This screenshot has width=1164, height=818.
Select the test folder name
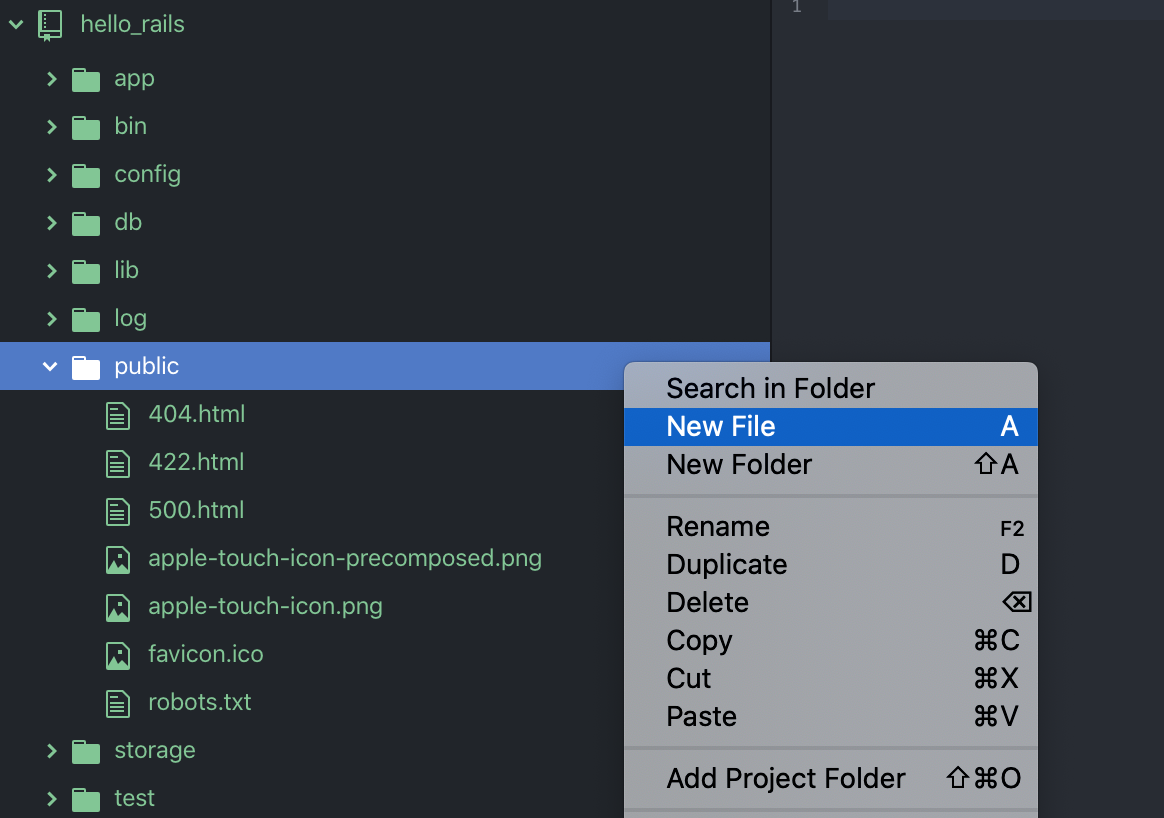point(135,799)
